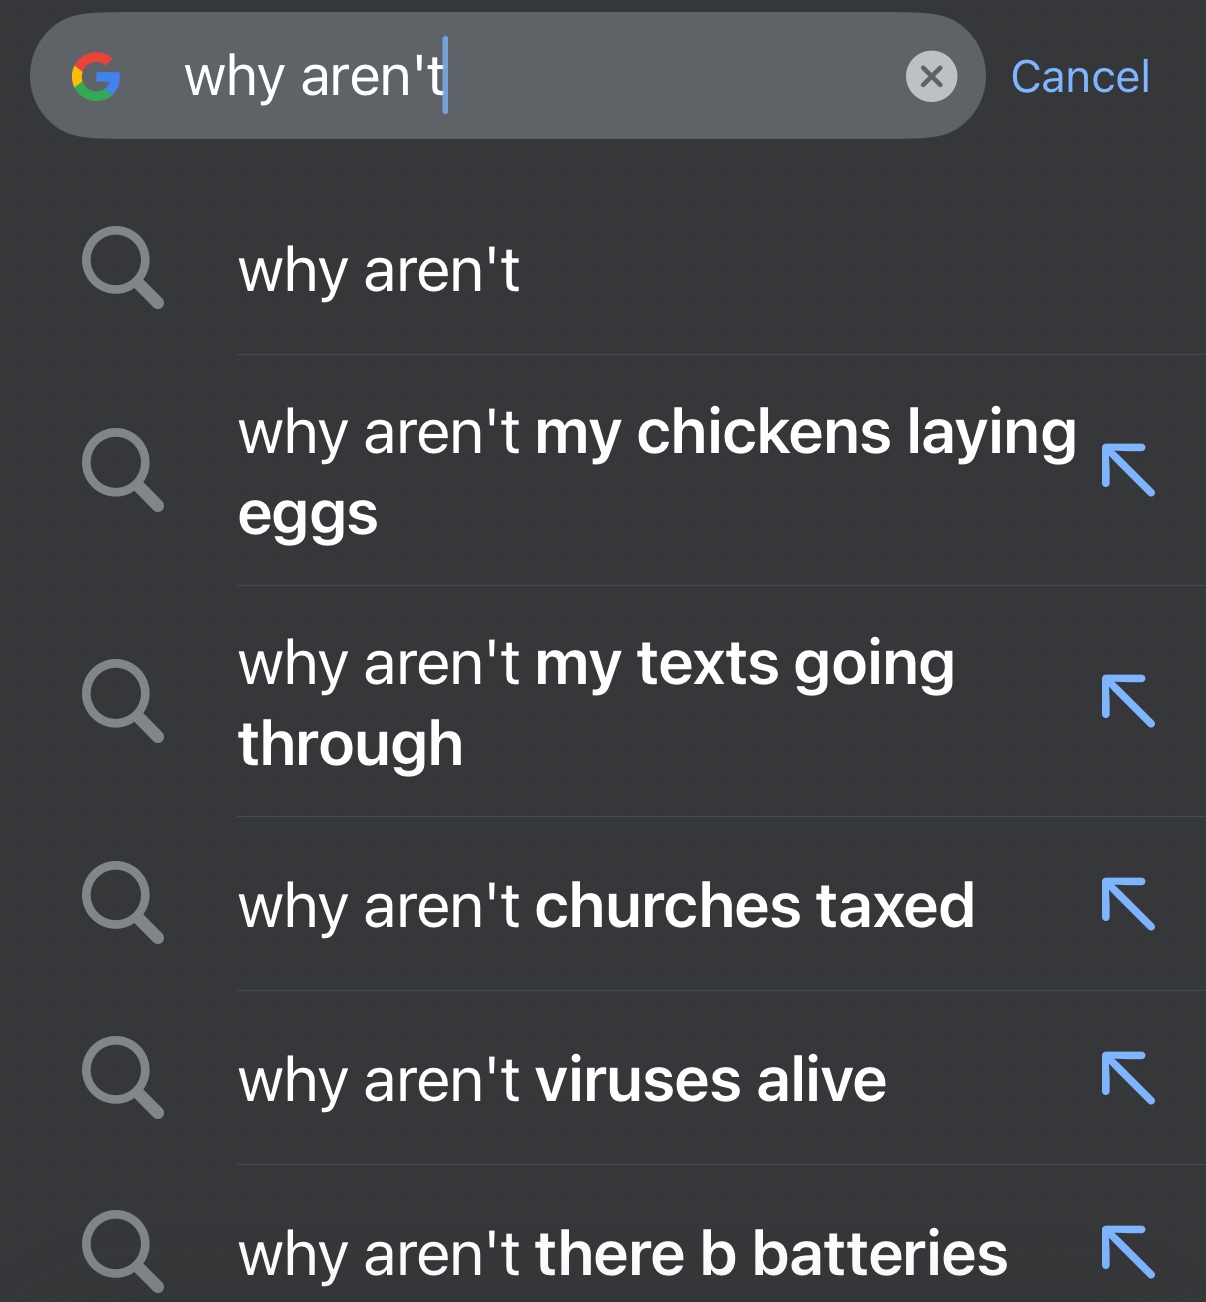This screenshot has width=1206, height=1302.
Task: Tap magnifier icon beside texts suggestion
Action: pyautogui.click(x=122, y=700)
